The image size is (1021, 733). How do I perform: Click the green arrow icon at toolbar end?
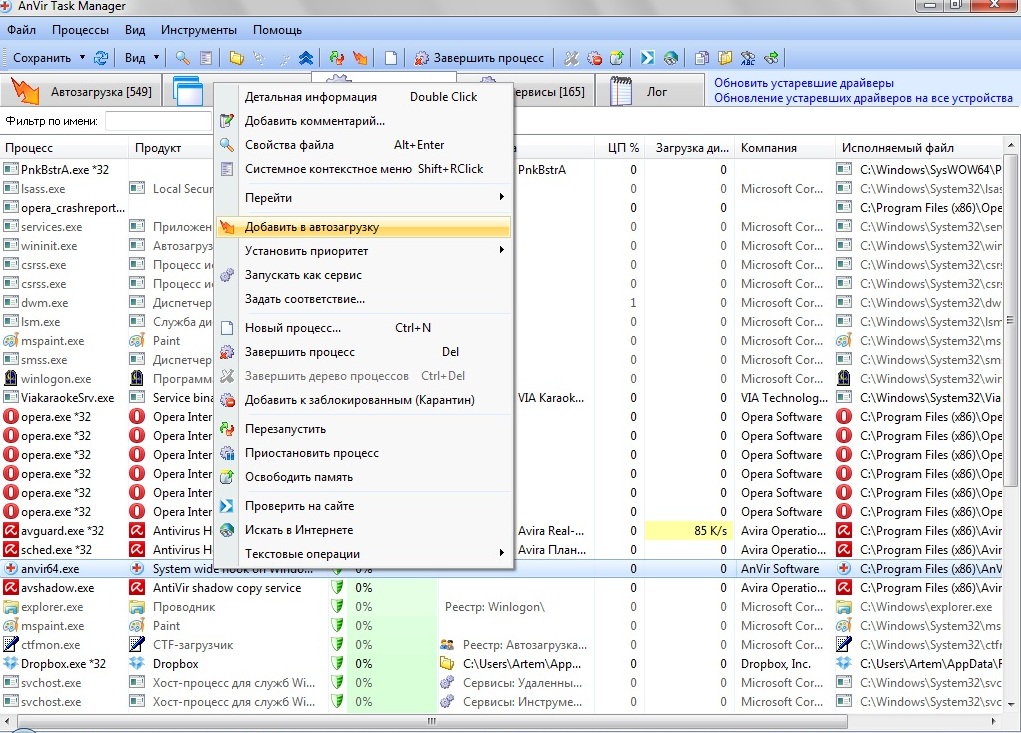pos(772,58)
